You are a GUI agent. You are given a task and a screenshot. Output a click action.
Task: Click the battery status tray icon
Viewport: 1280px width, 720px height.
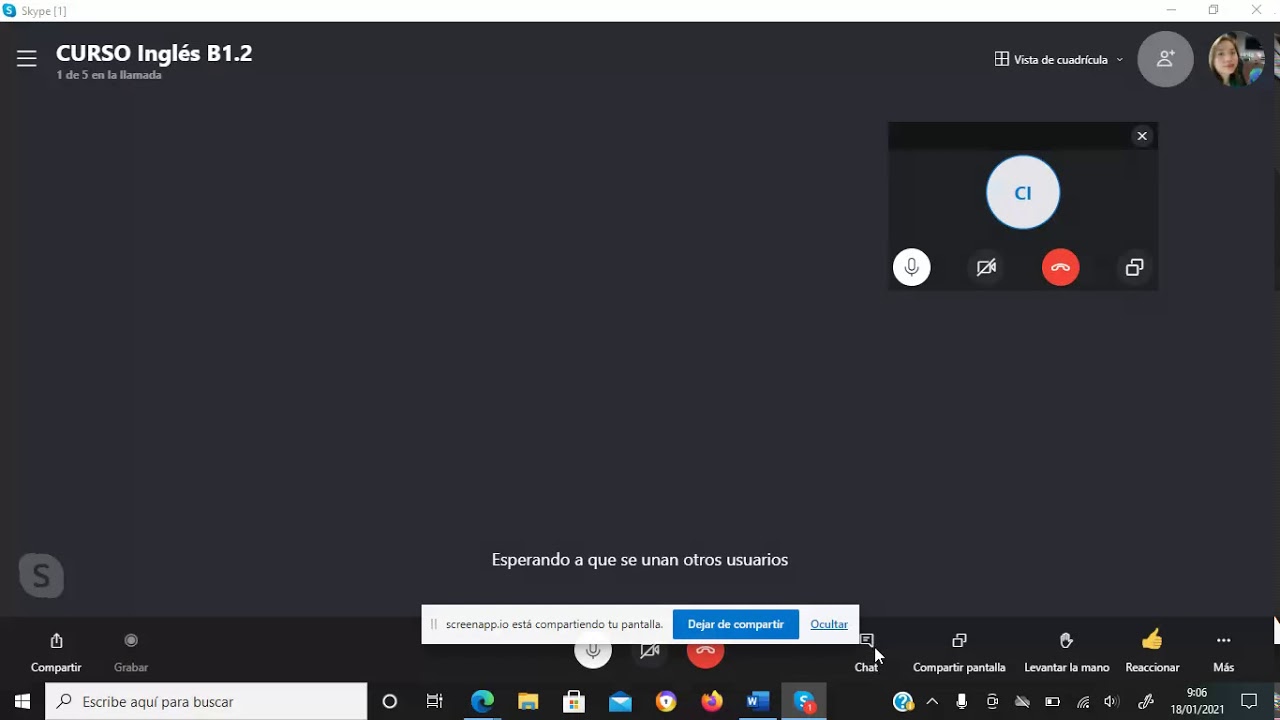coord(1052,702)
